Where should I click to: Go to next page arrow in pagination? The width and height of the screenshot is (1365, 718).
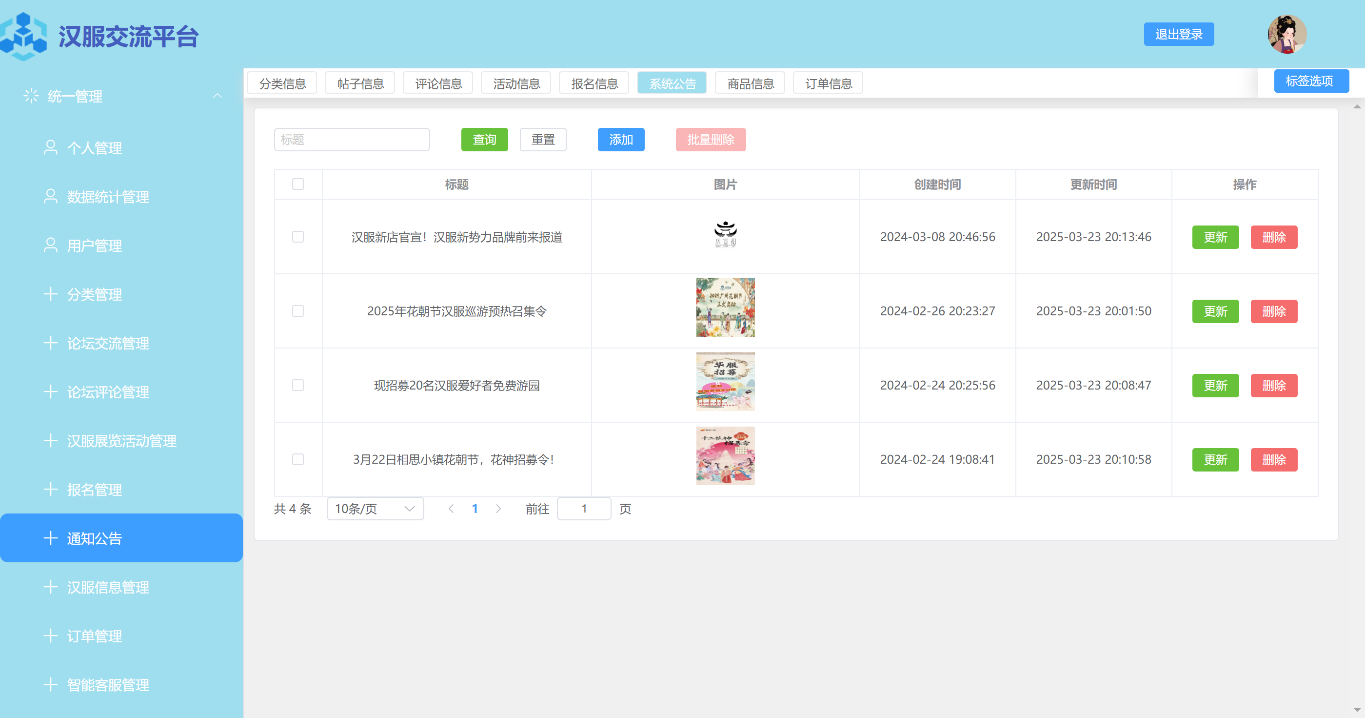(x=498, y=509)
